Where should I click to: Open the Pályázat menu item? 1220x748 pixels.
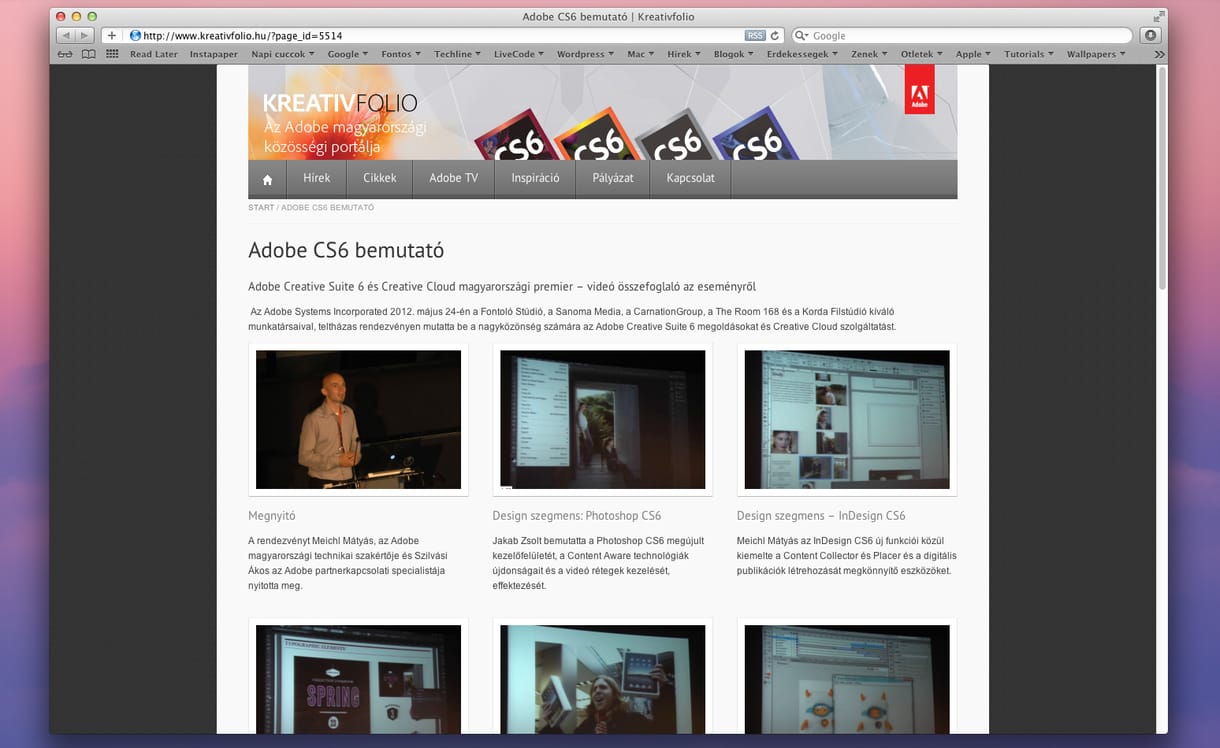[613, 179]
